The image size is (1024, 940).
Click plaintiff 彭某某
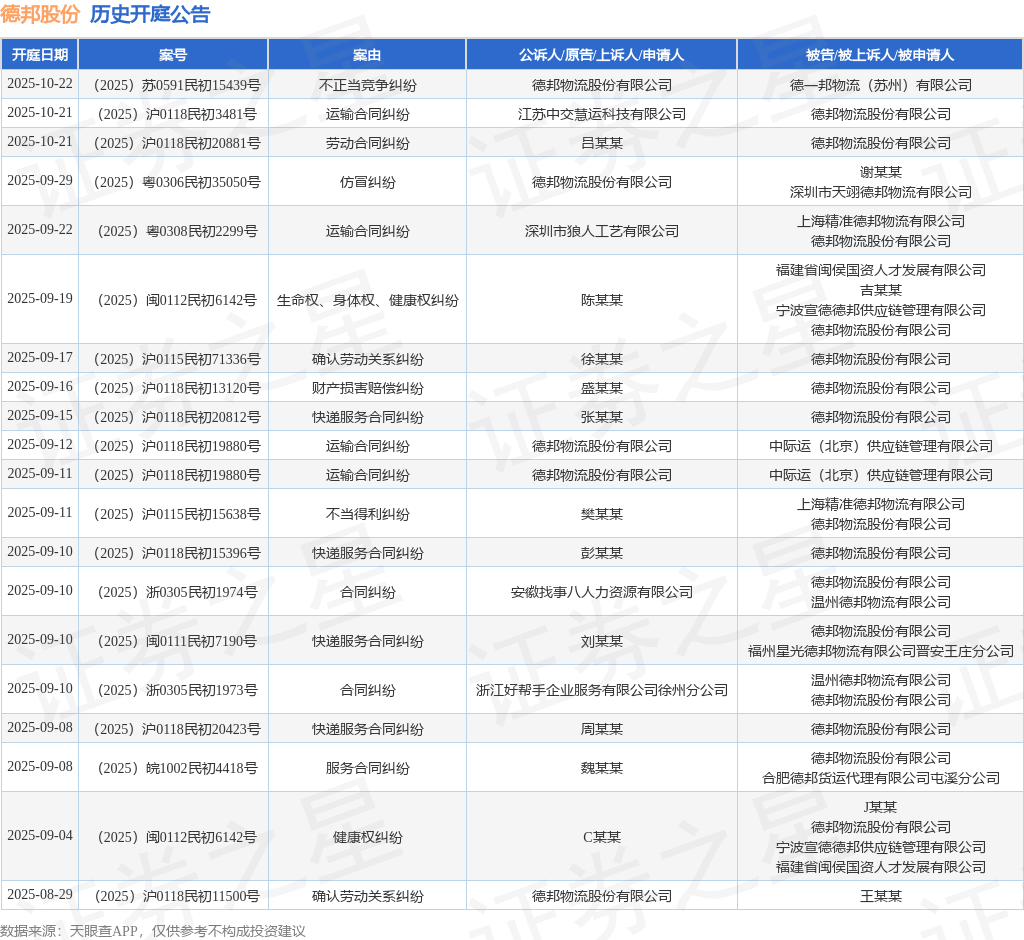pyautogui.click(x=601, y=553)
